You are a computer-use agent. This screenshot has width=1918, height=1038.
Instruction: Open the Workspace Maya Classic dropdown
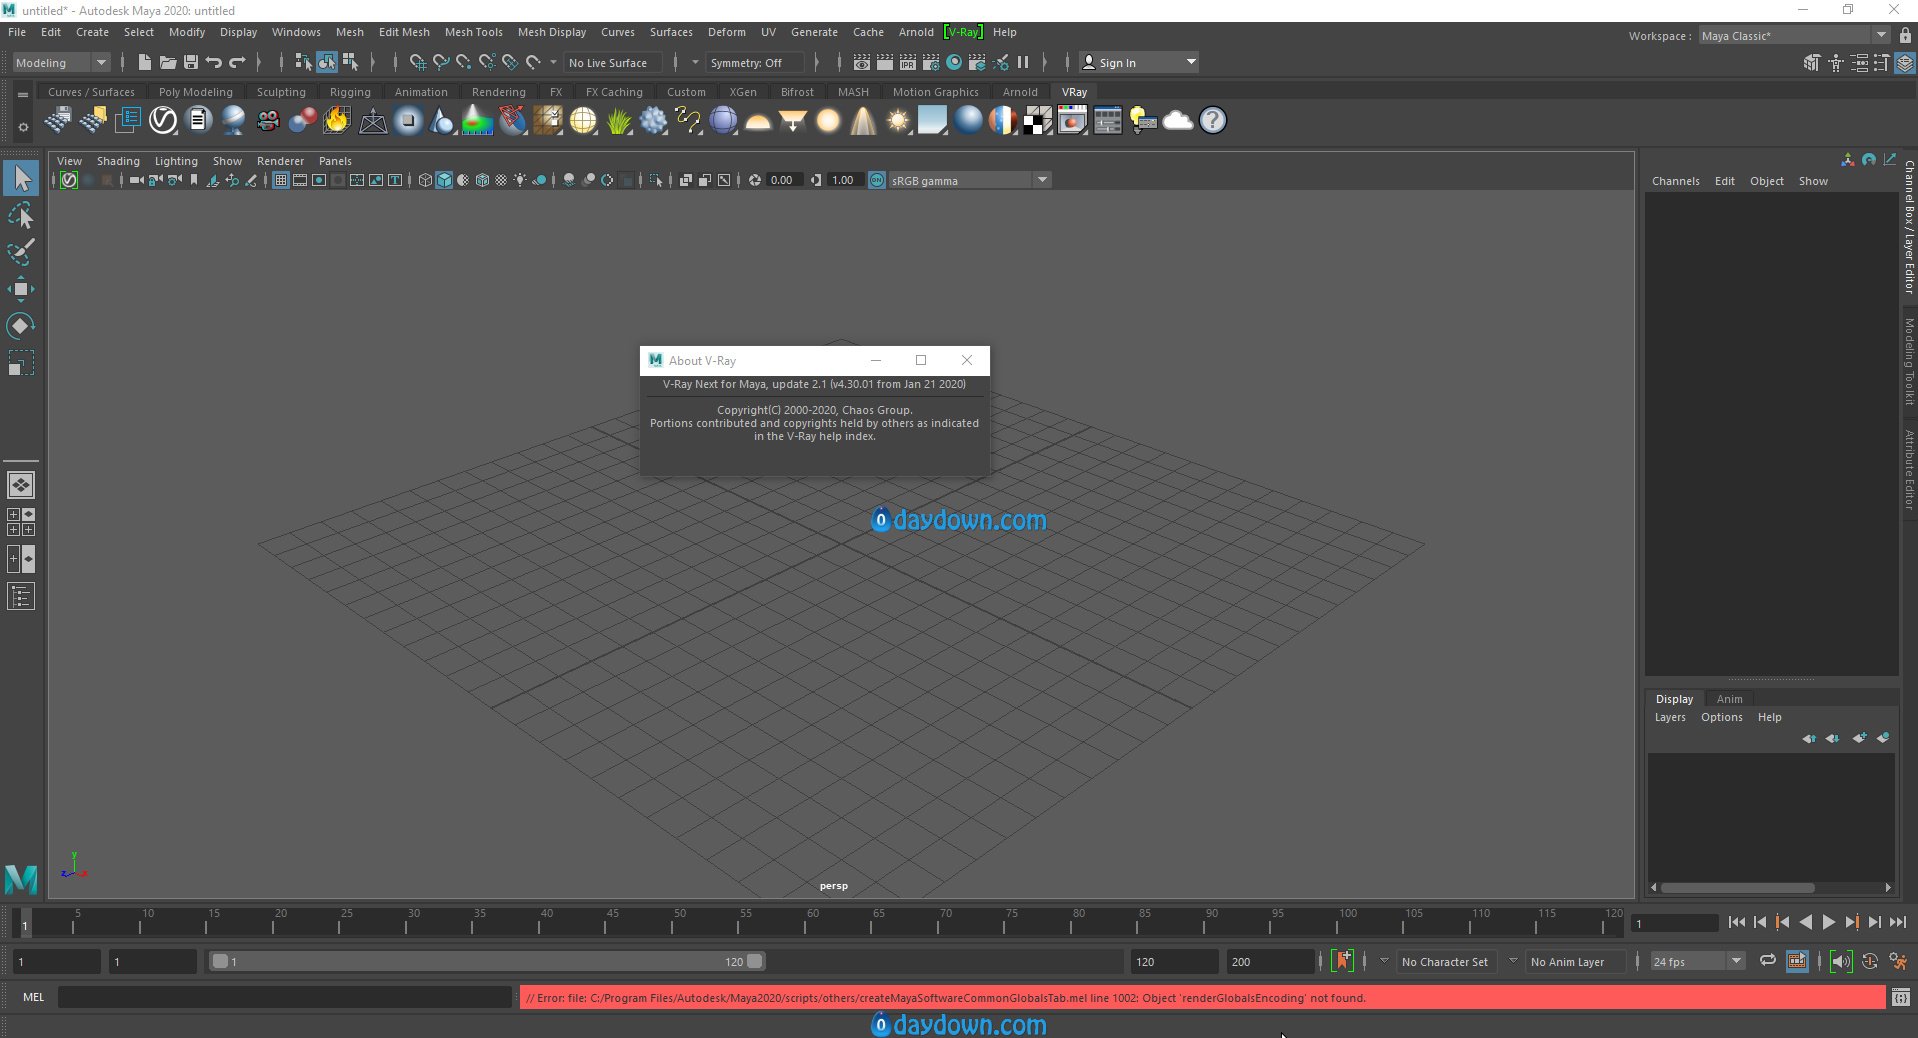(x=1794, y=35)
